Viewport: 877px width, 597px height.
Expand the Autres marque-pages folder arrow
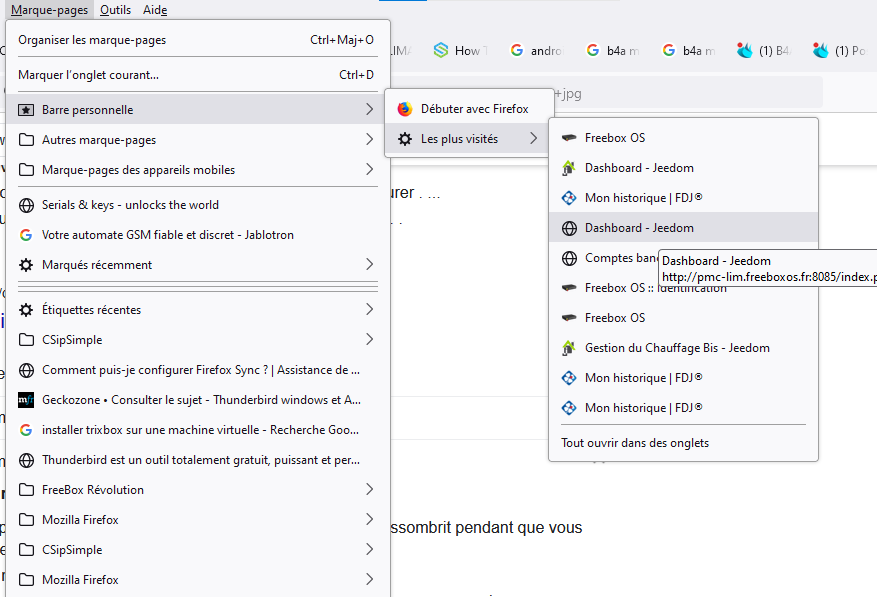(369, 139)
